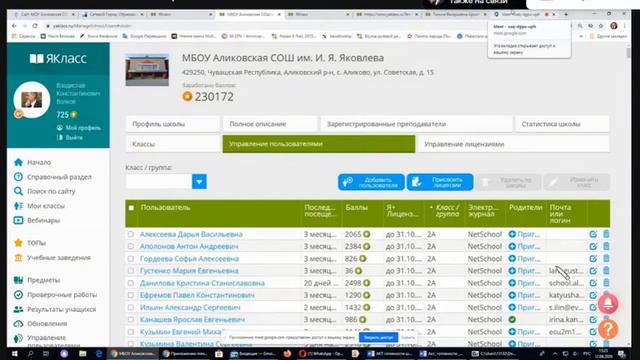Click Добавить пользователя button
Screen dimensions: 640x360
[x=371, y=182]
